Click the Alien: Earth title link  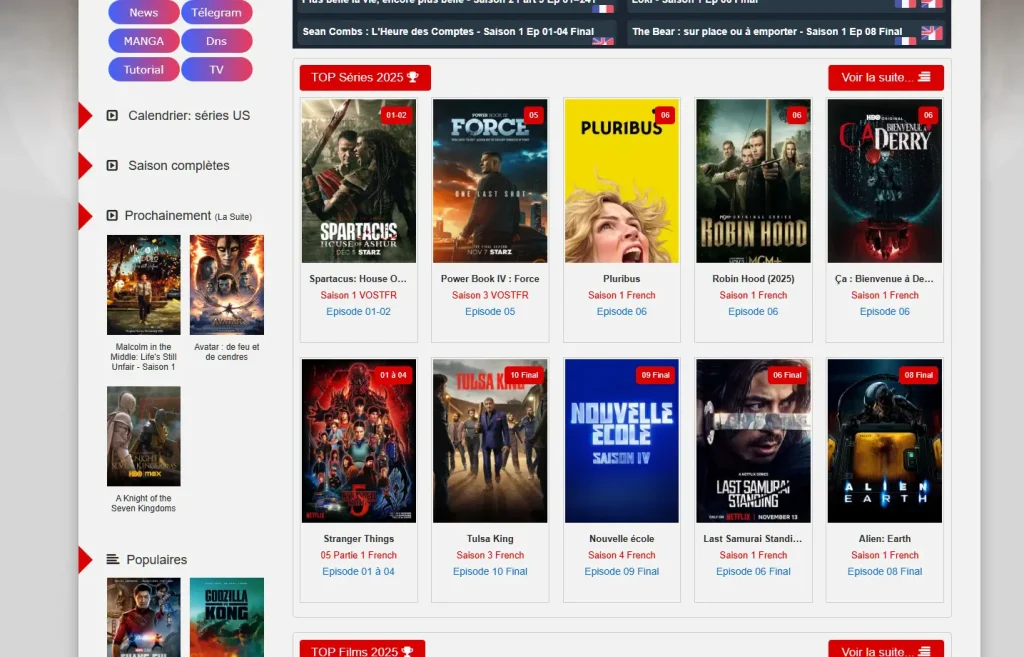(x=885, y=539)
